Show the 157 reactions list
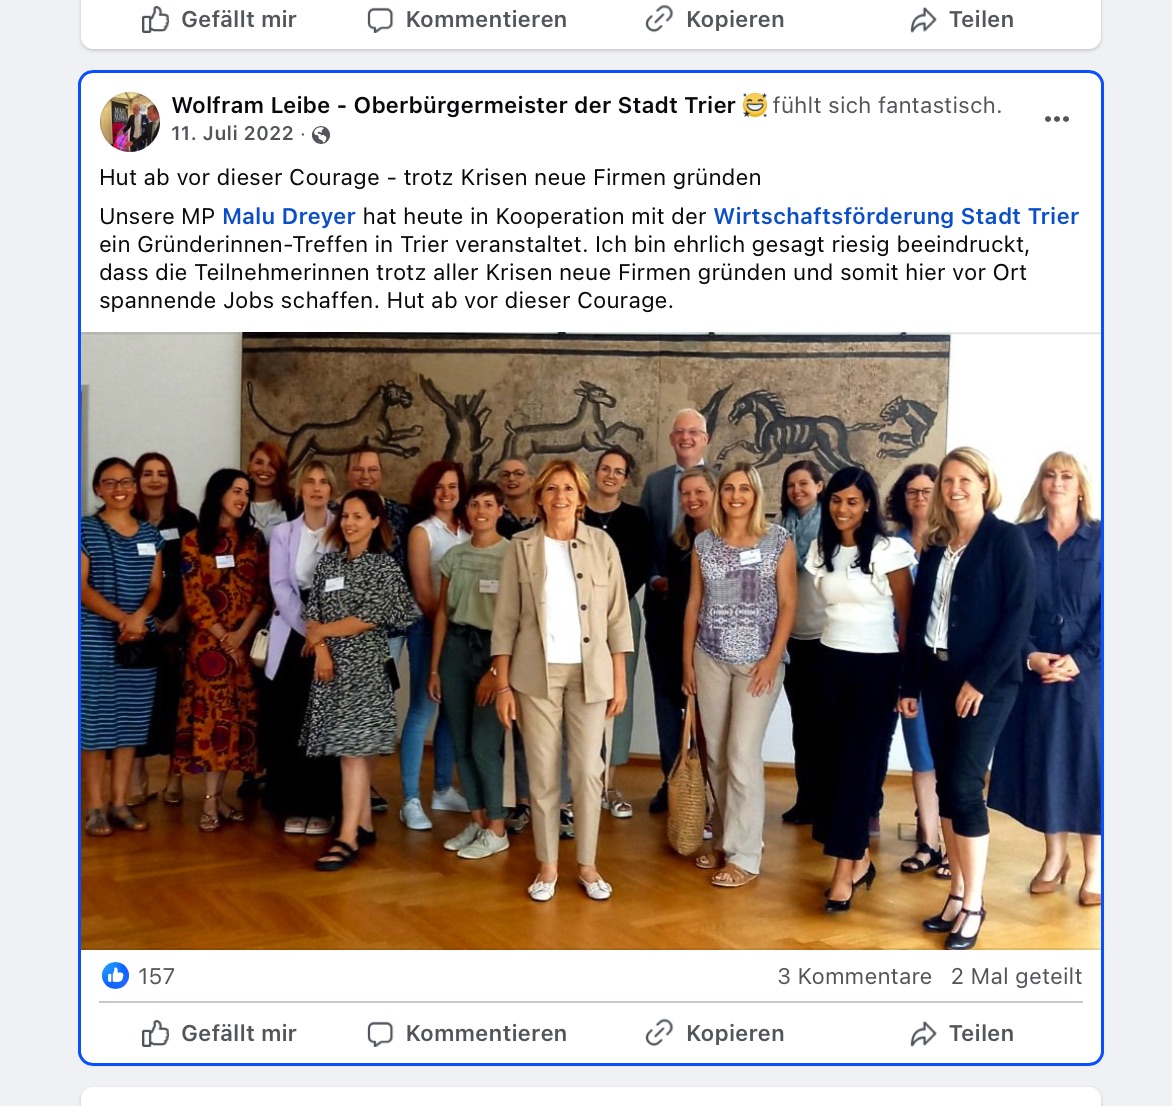 [x=156, y=976]
